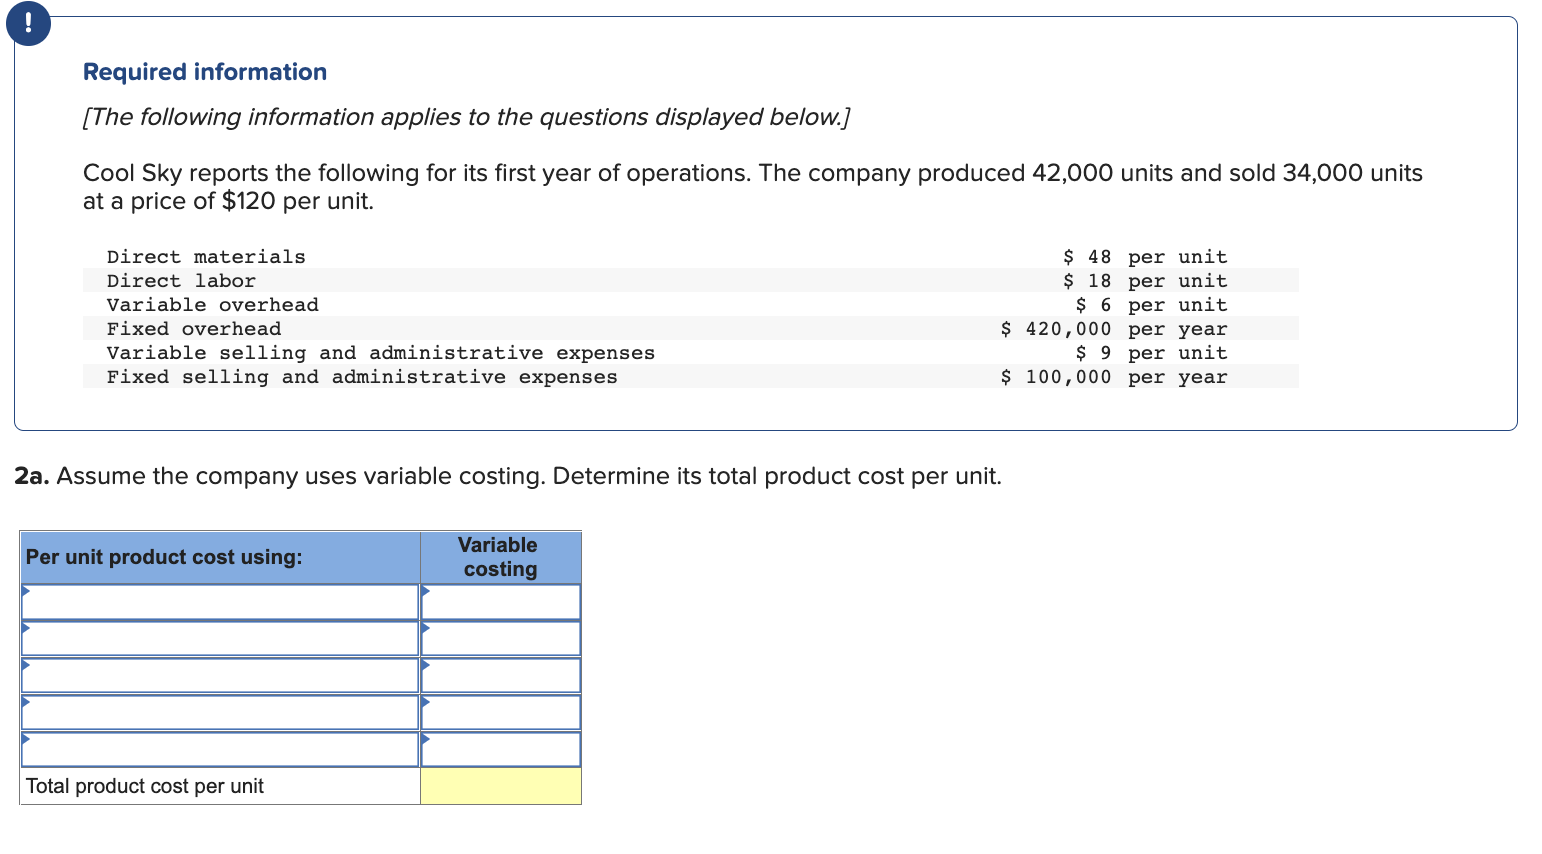Click the "Variable overhead" label
This screenshot has height=854, width=1542.
coord(213,305)
